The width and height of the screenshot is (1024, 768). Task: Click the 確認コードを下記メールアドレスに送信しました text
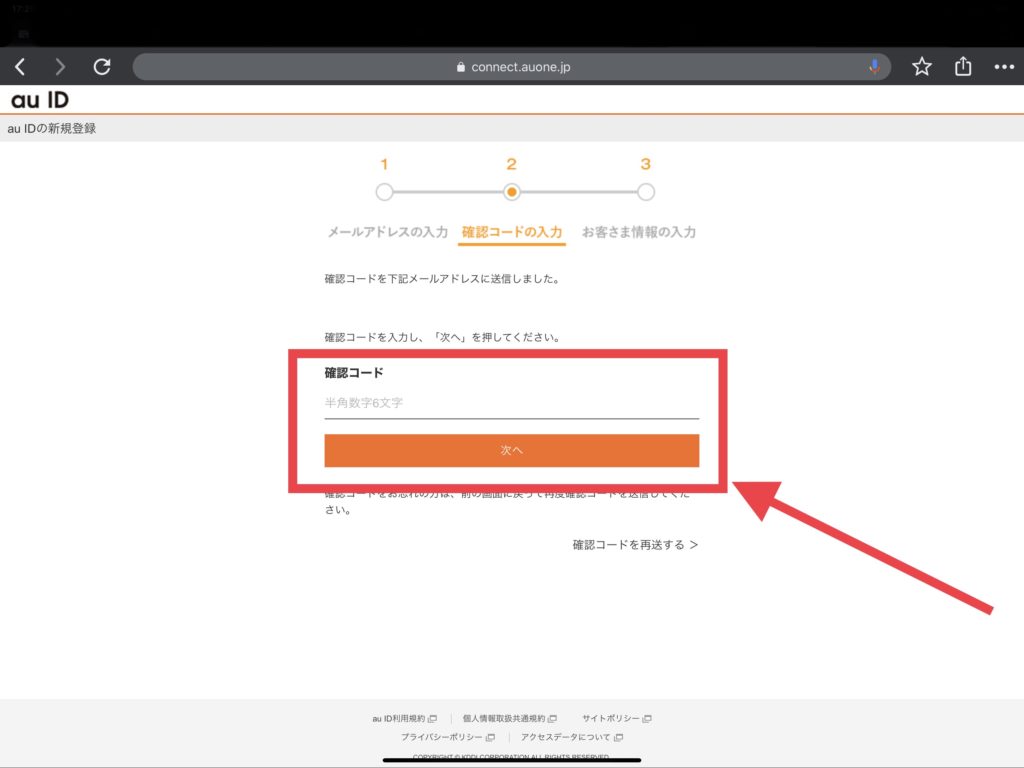(442, 279)
